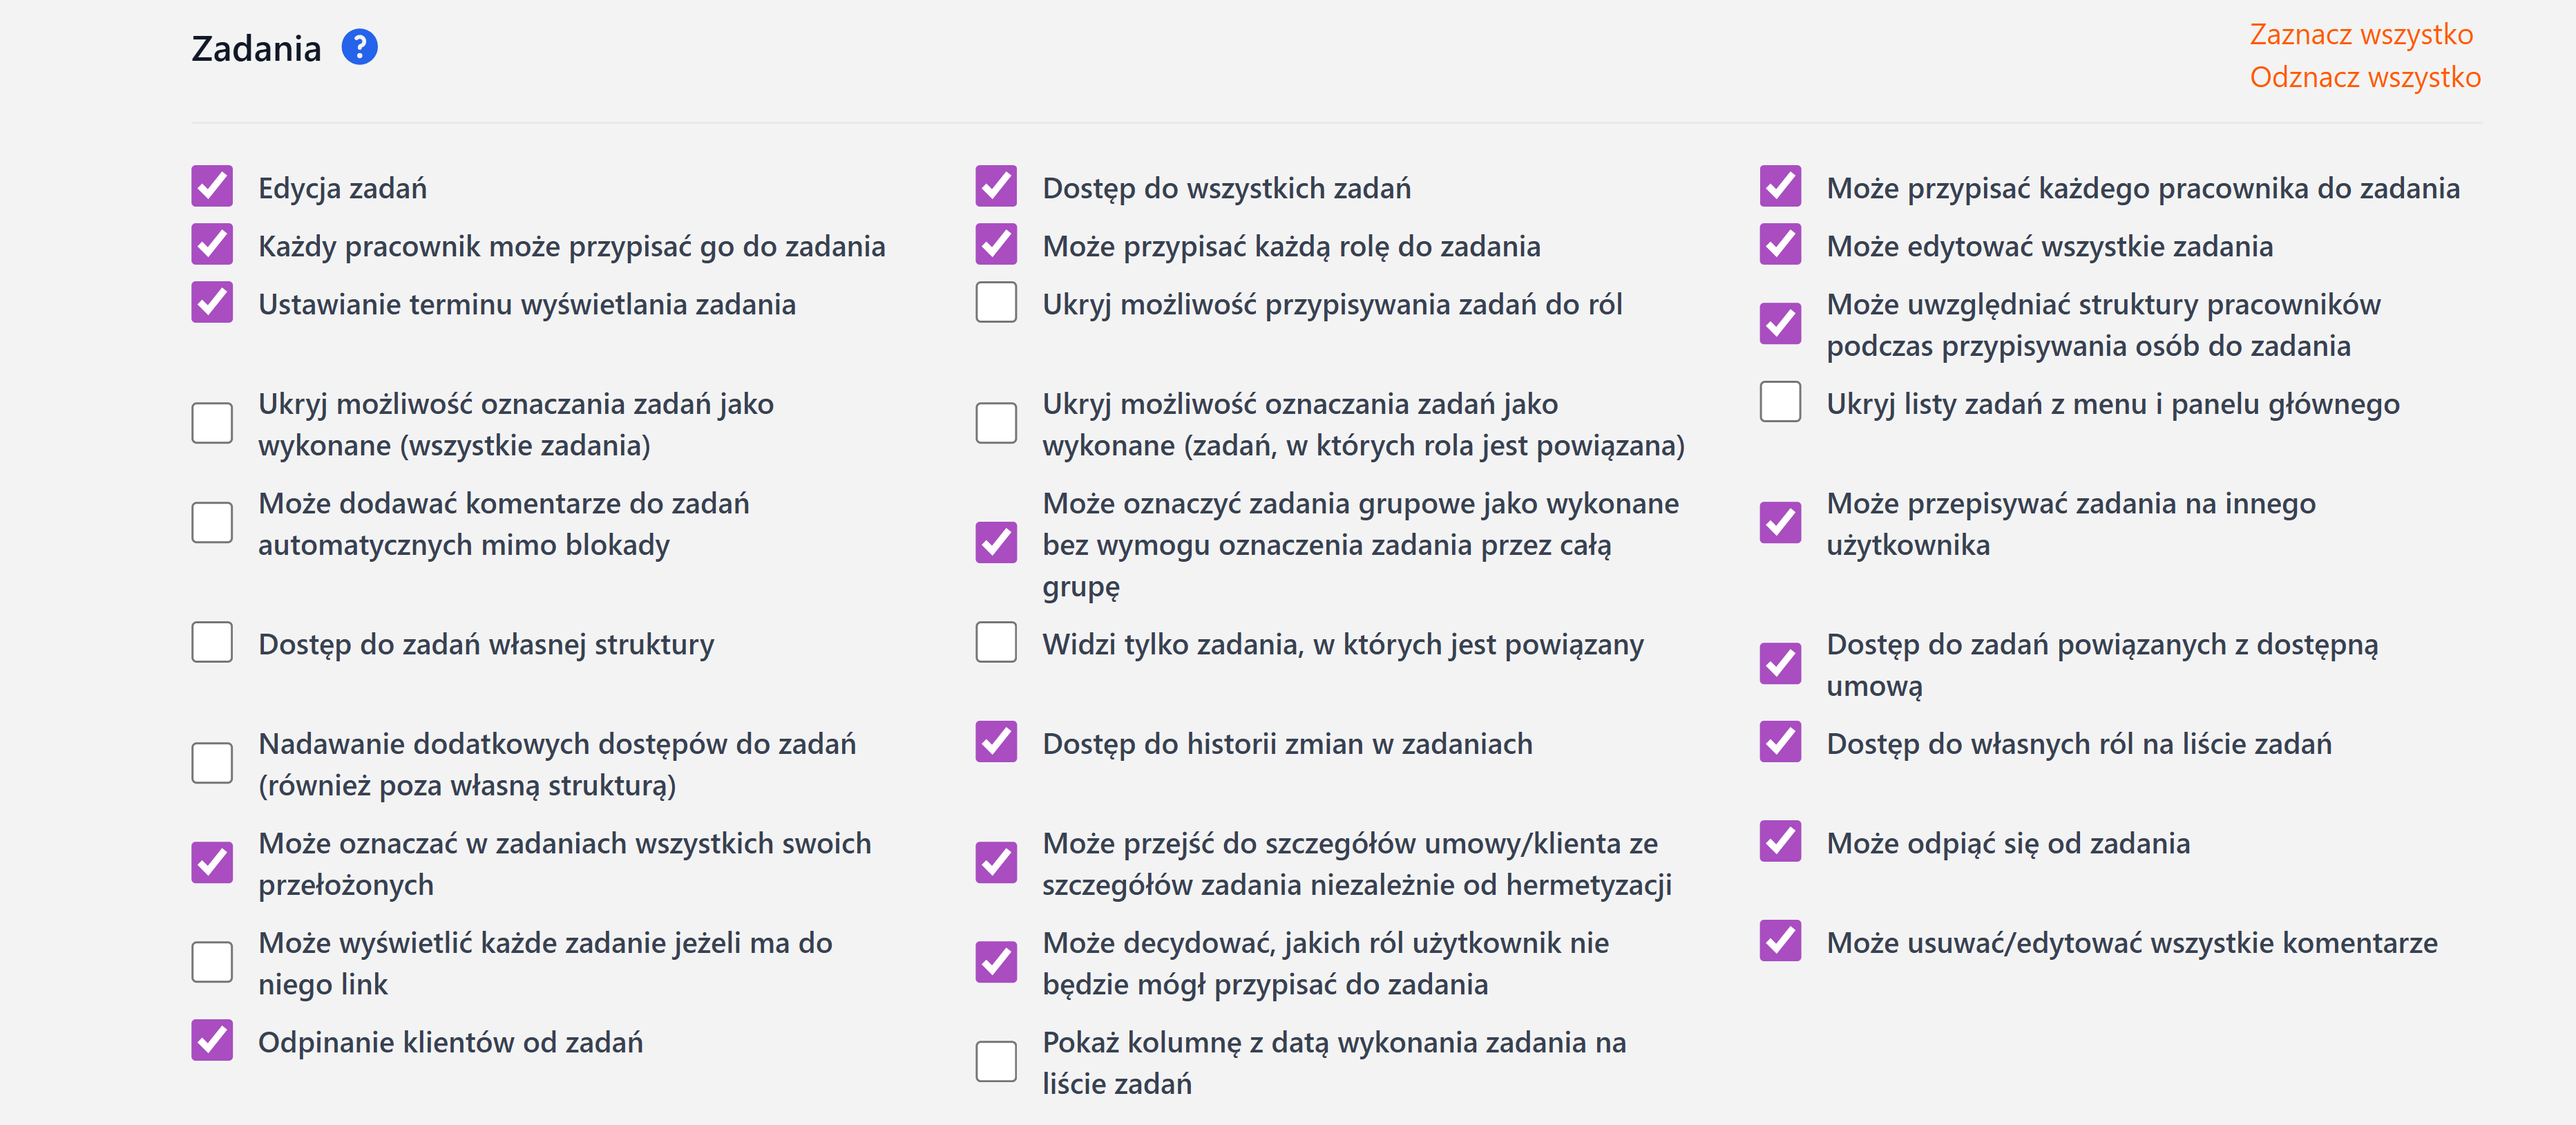This screenshot has width=2576, height=1125.
Task: Check 'Nadawanie dodatkowych dostępów do zadań'
Action: click(212, 763)
